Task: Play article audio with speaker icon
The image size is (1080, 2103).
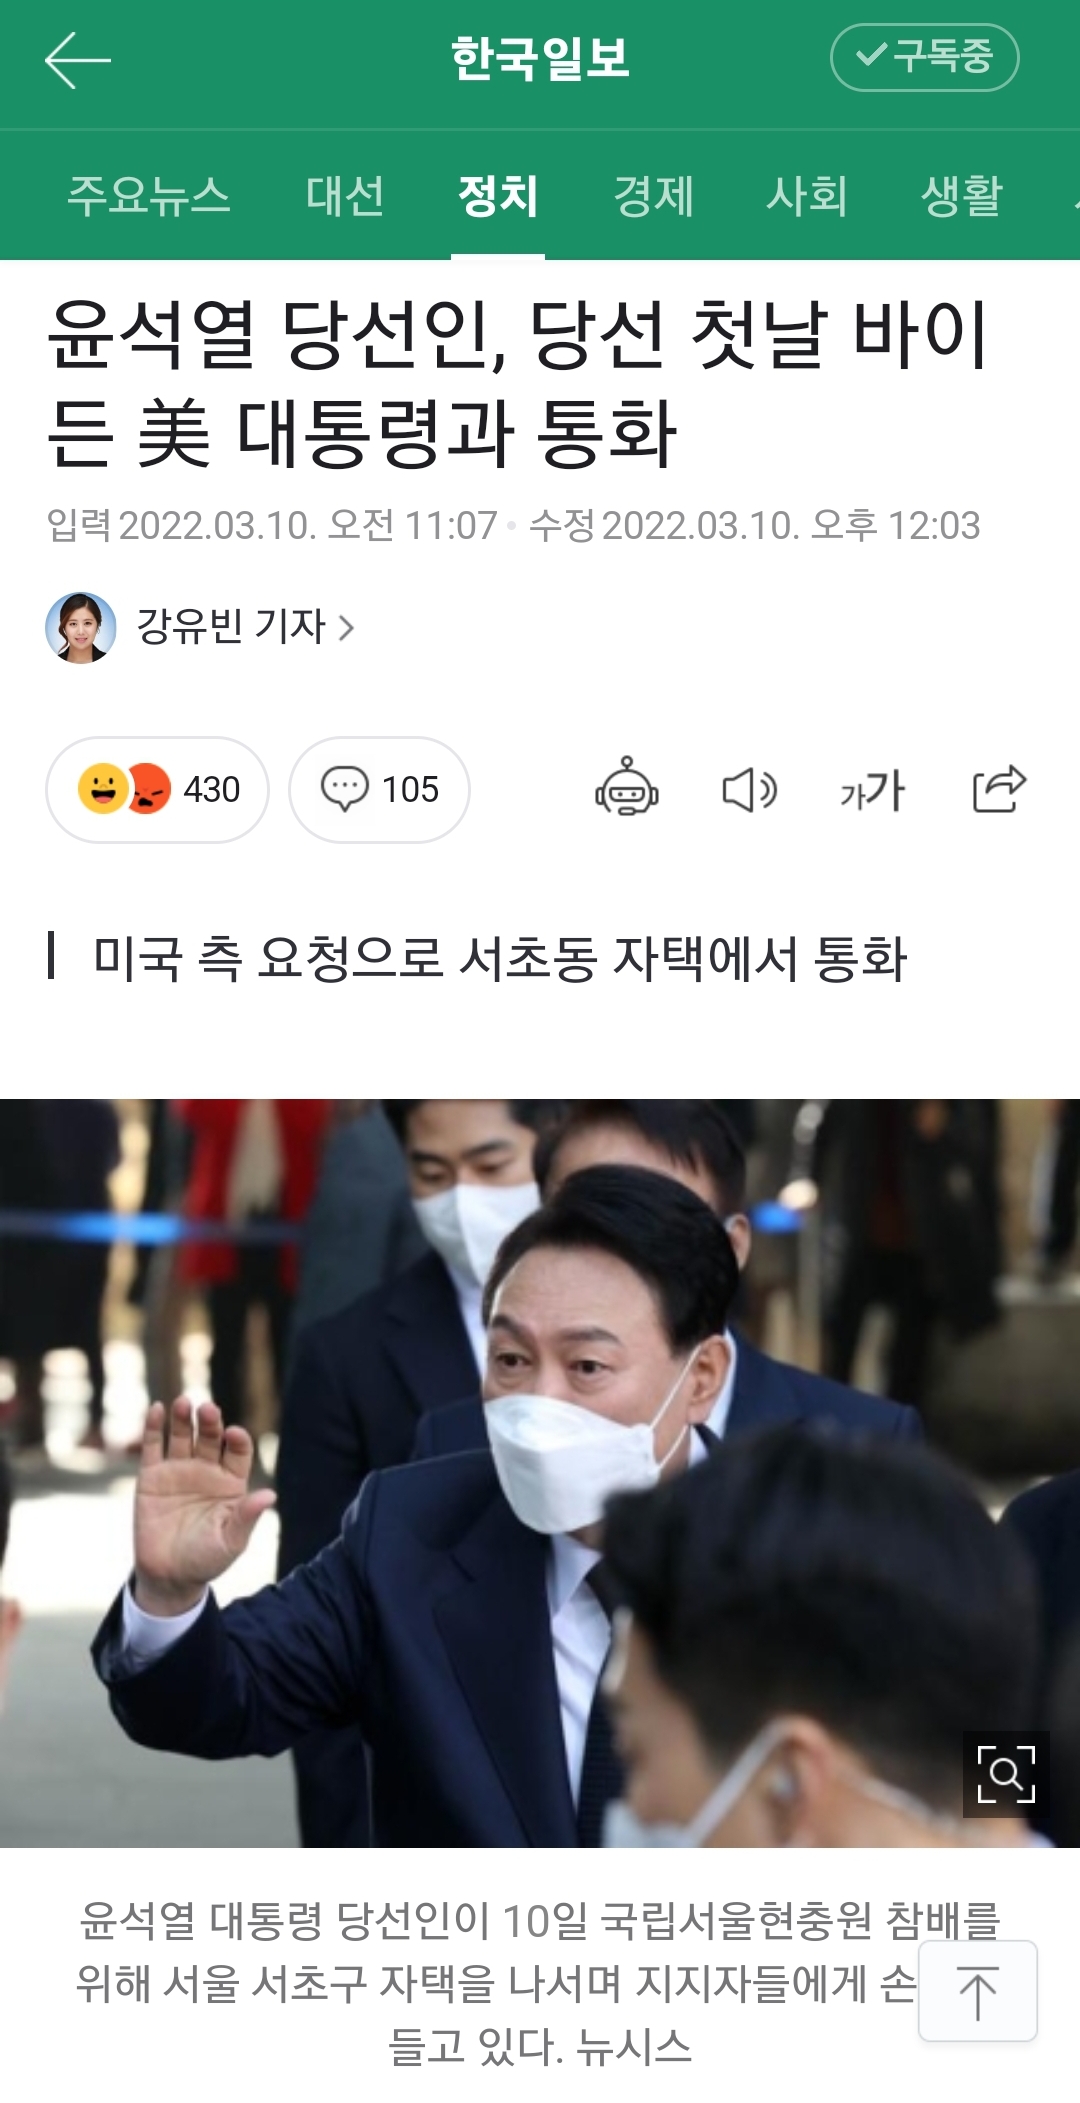Action: (x=749, y=790)
